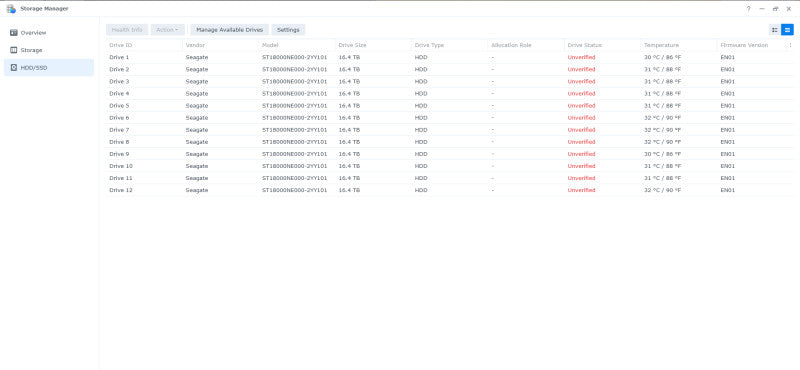Screen dimensions: 800x370
Task: Open drive Settings button
Action: coord(288,30)
